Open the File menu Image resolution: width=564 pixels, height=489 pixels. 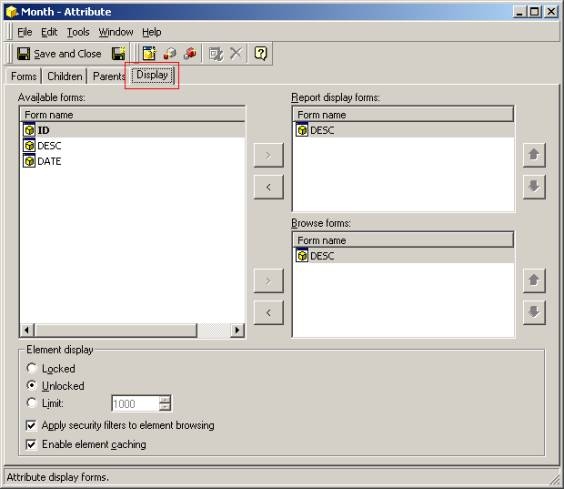(x=25, y=32)
